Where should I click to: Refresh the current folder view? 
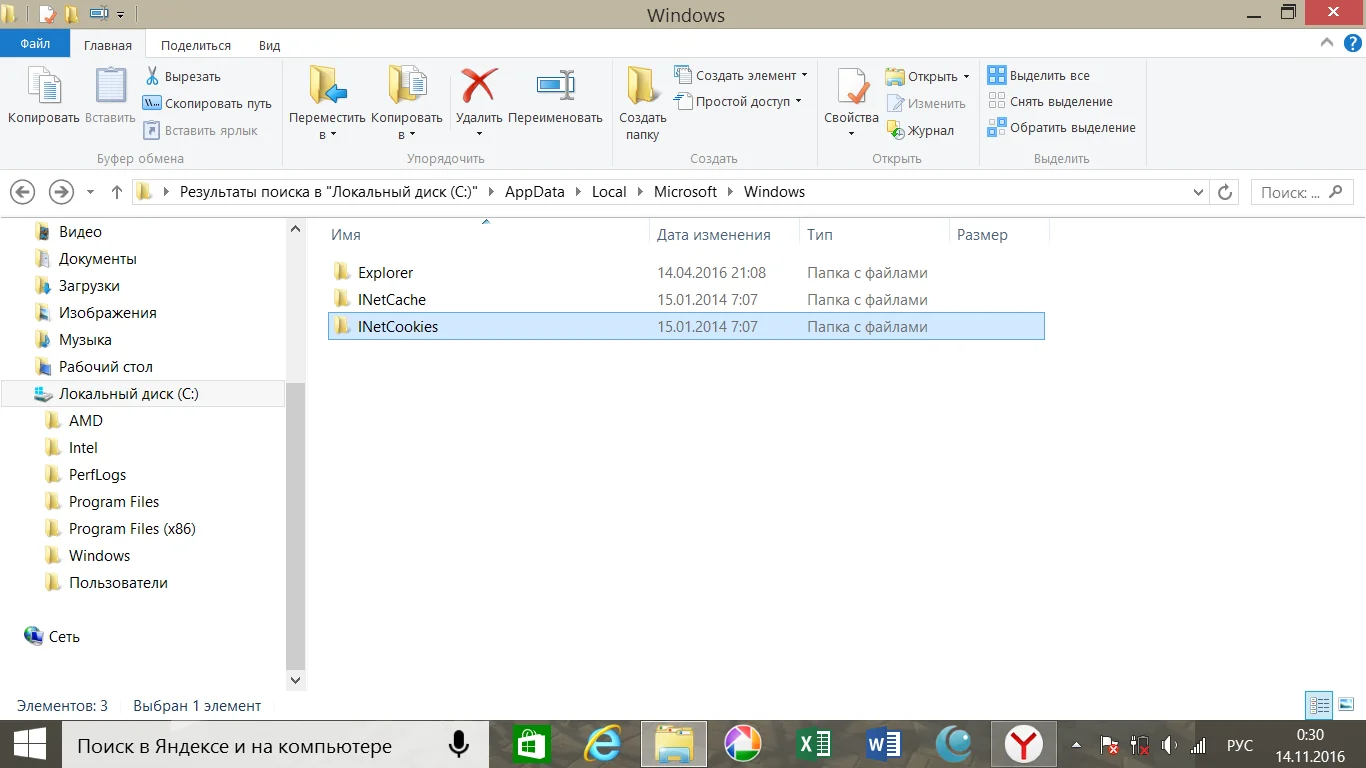pos(1225,192)
